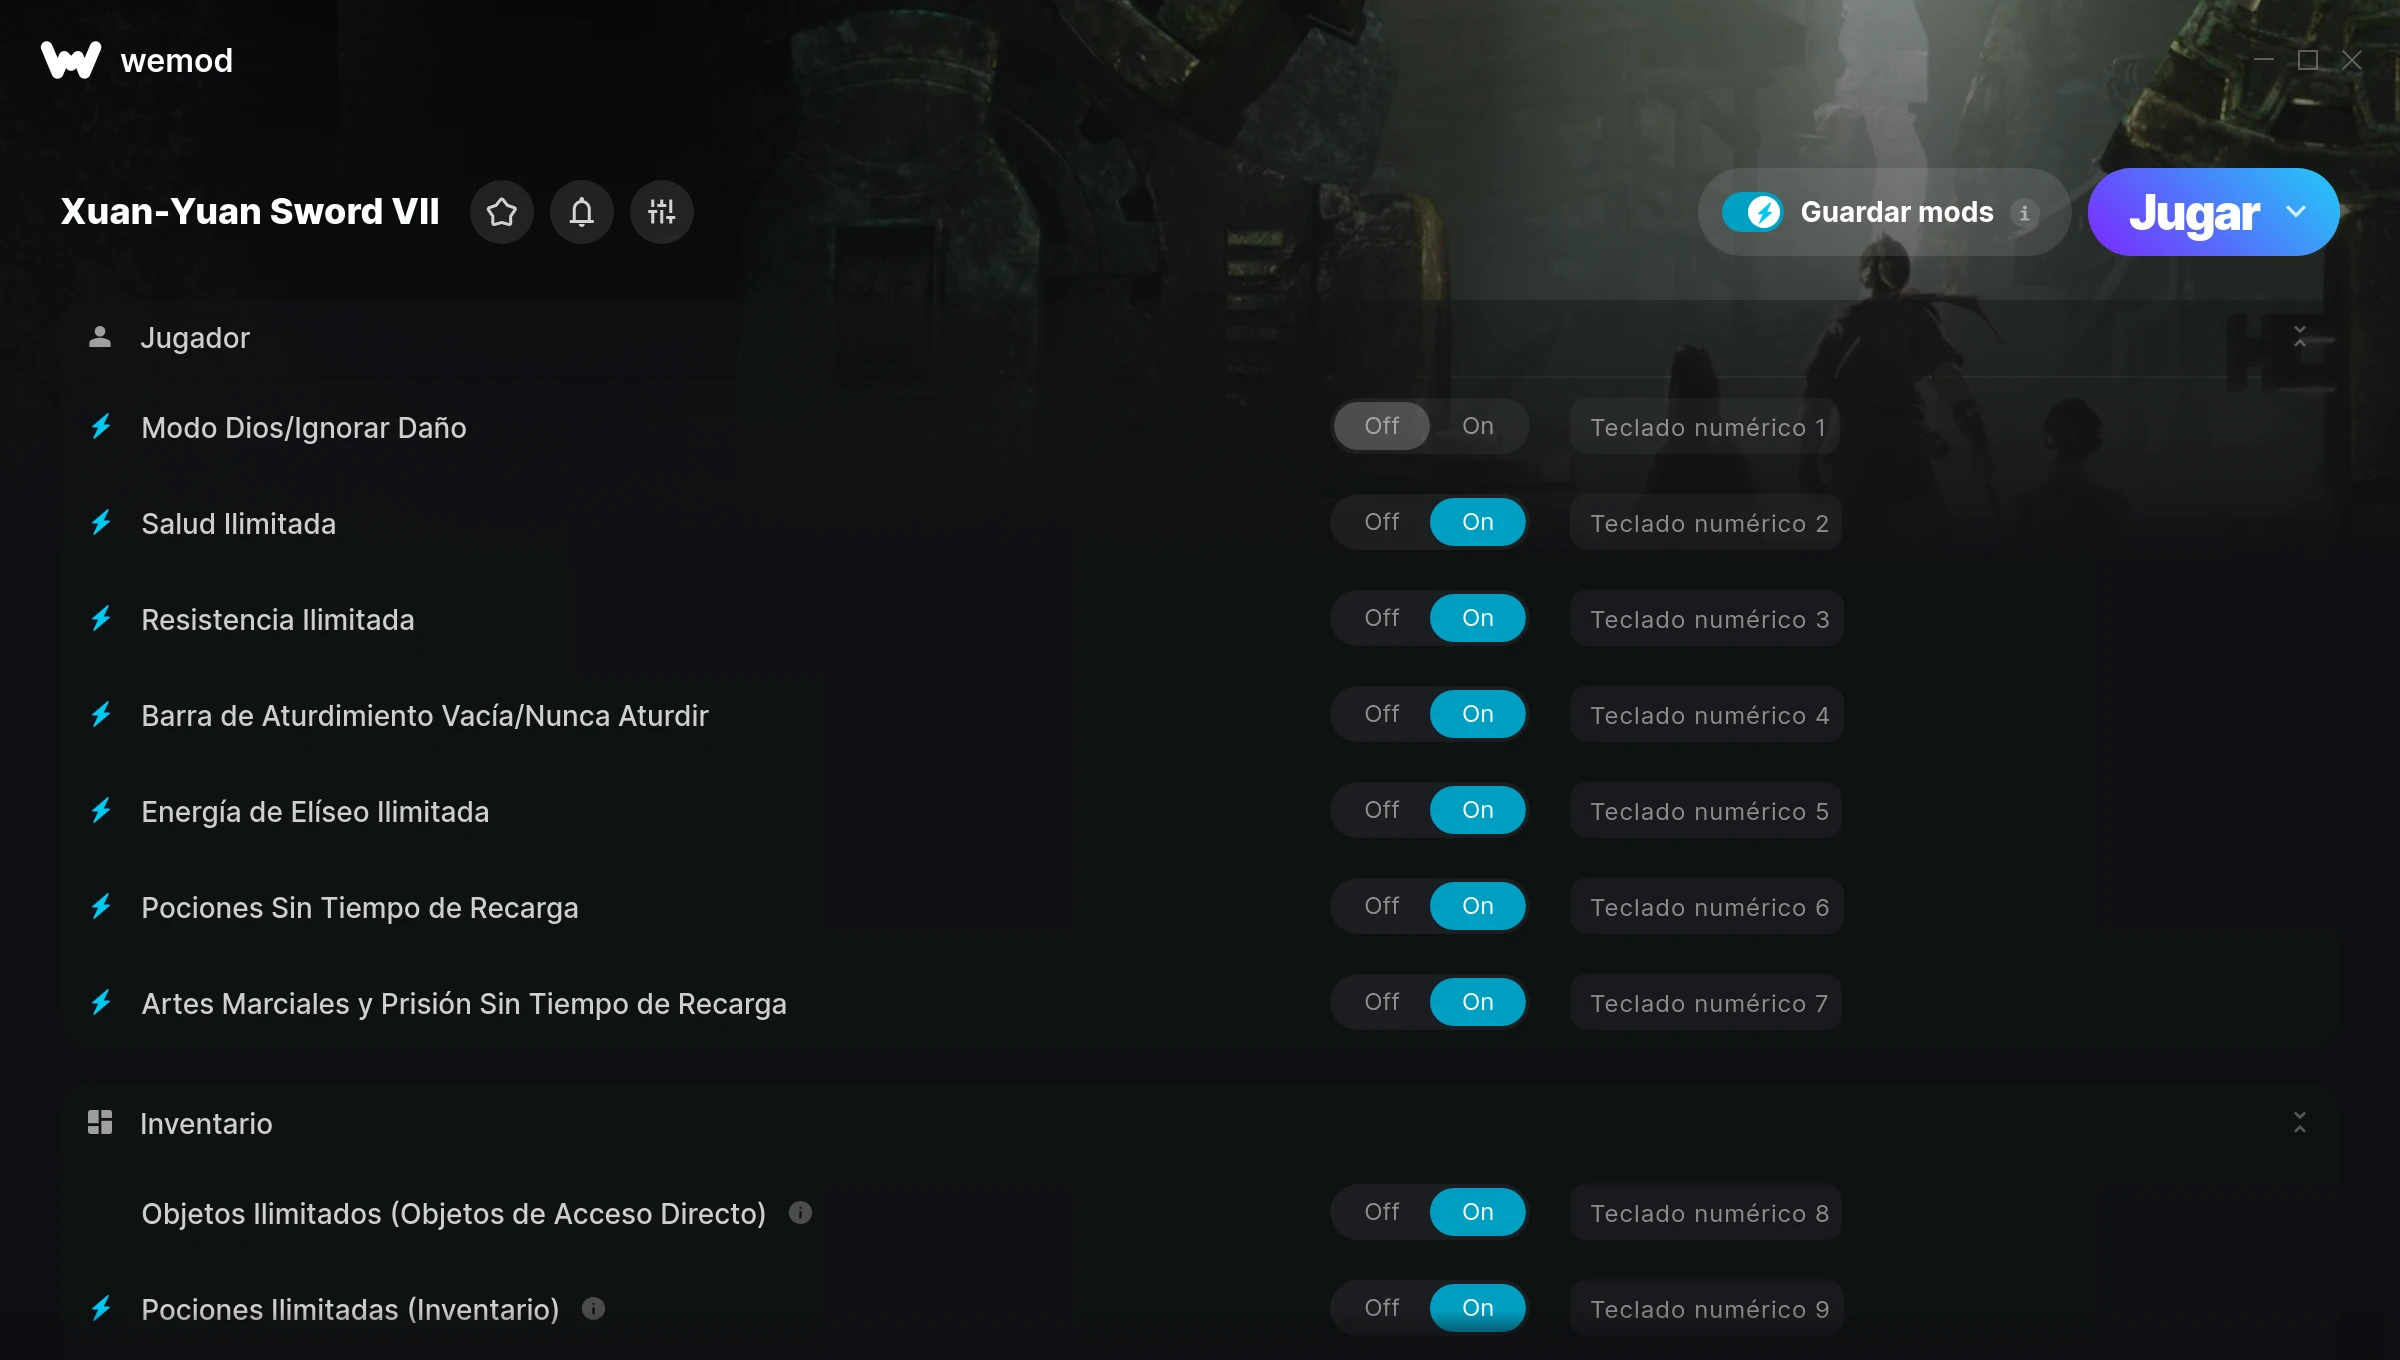Click lightning icon beside Resistencia Ilimitada

tap(101, 619)
